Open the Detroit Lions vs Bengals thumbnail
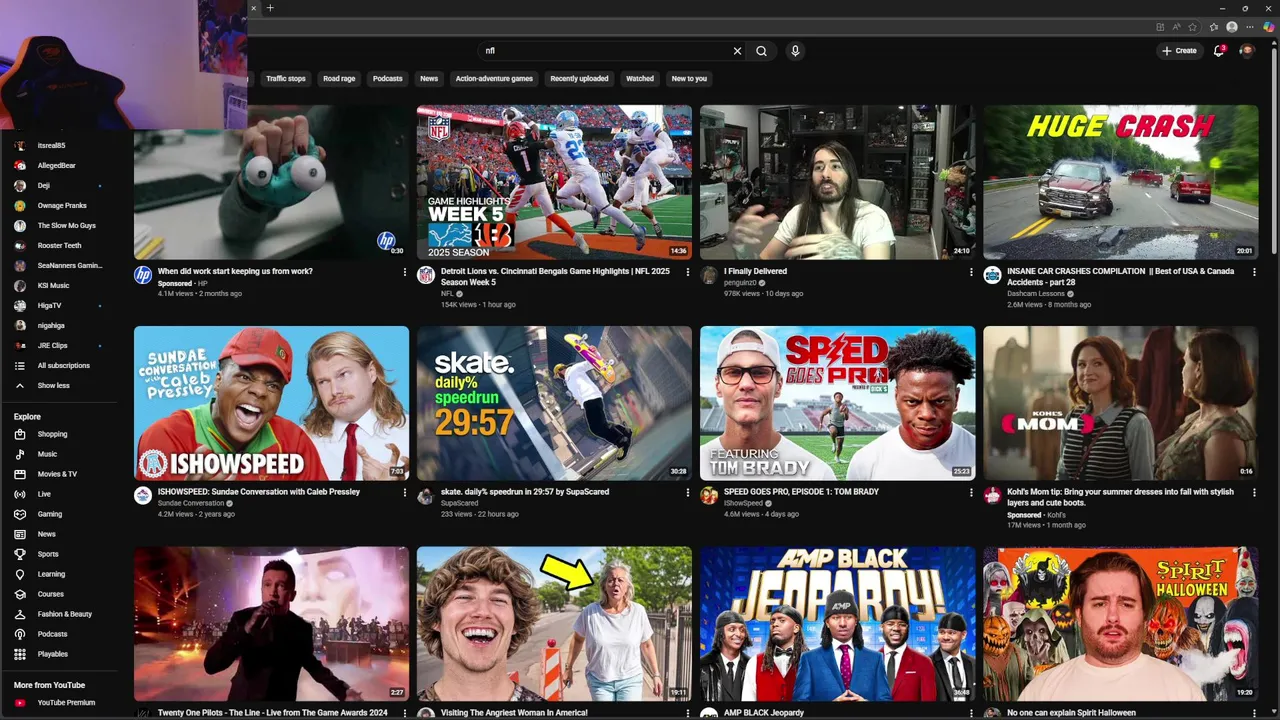Screen dimensions: 1280x720 554,182
